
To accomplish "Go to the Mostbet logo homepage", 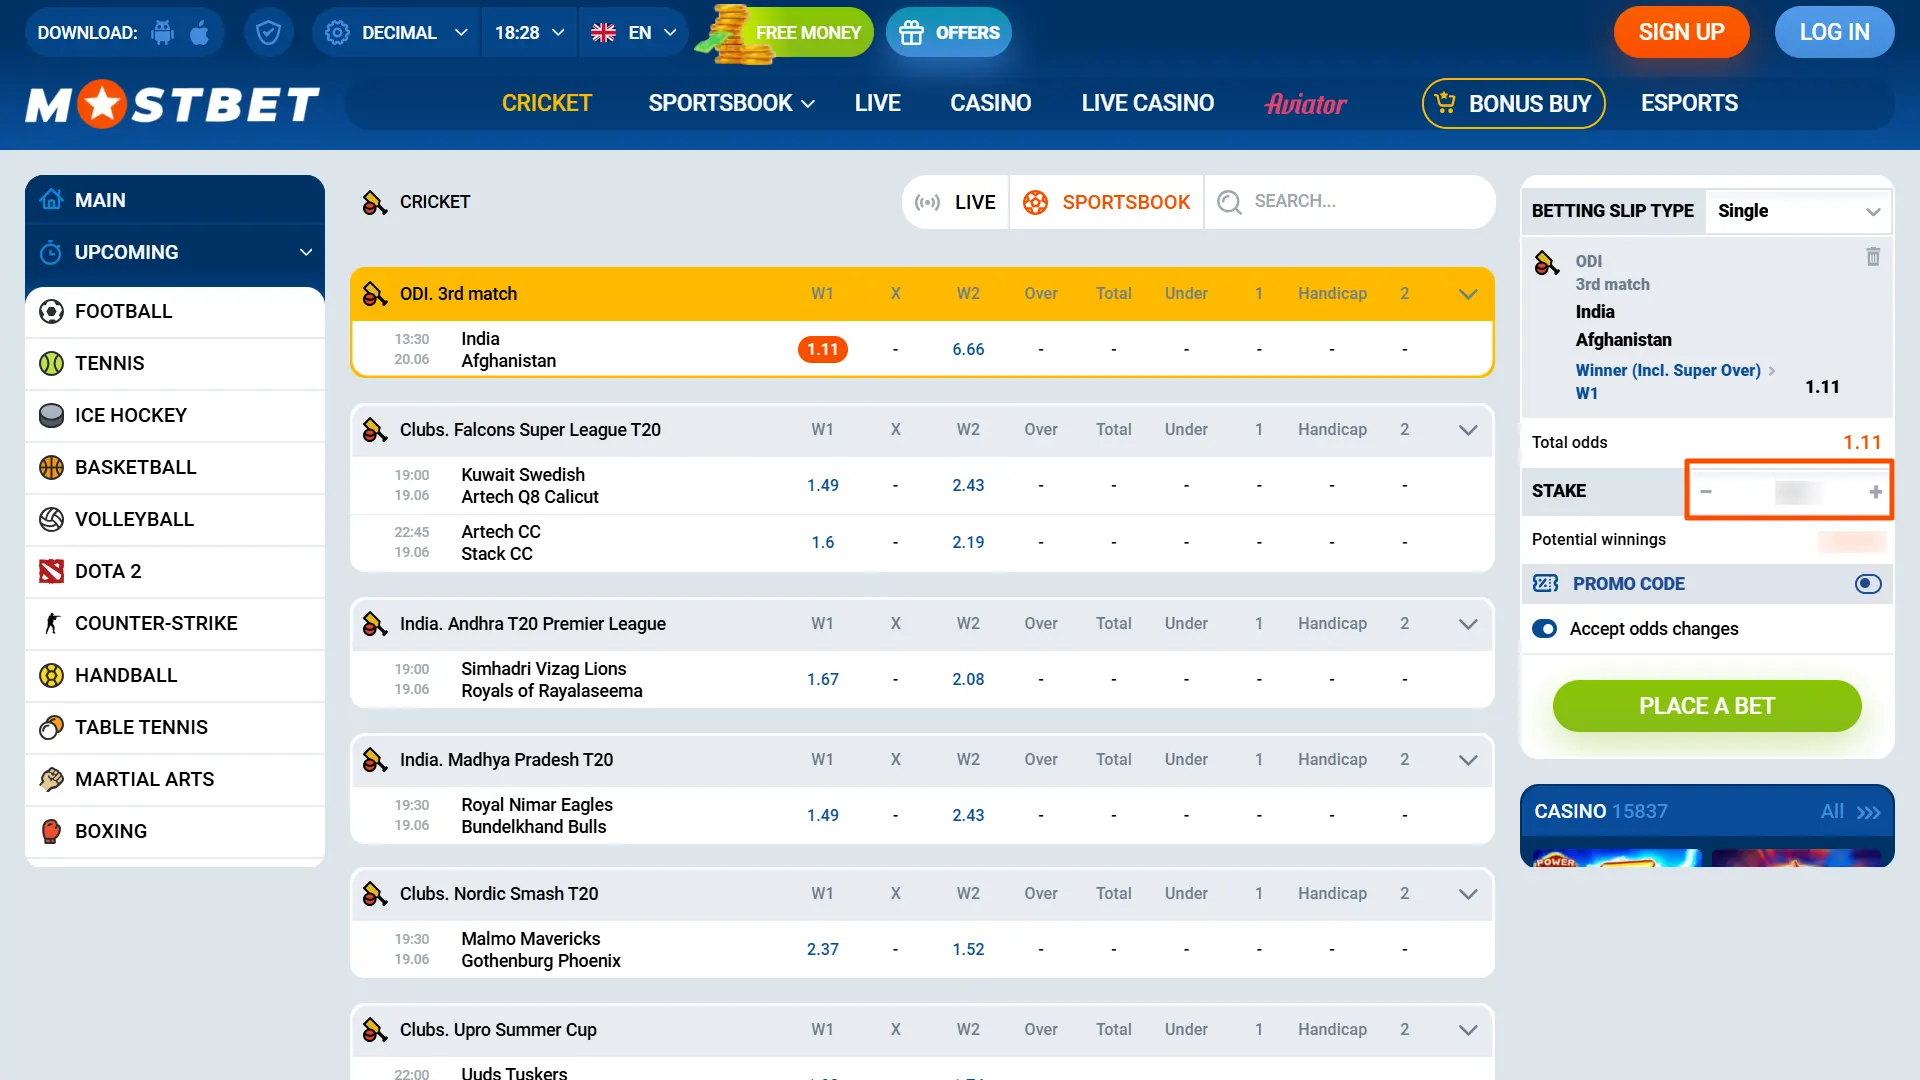I will pyautogui.click(x=172, y=104).
